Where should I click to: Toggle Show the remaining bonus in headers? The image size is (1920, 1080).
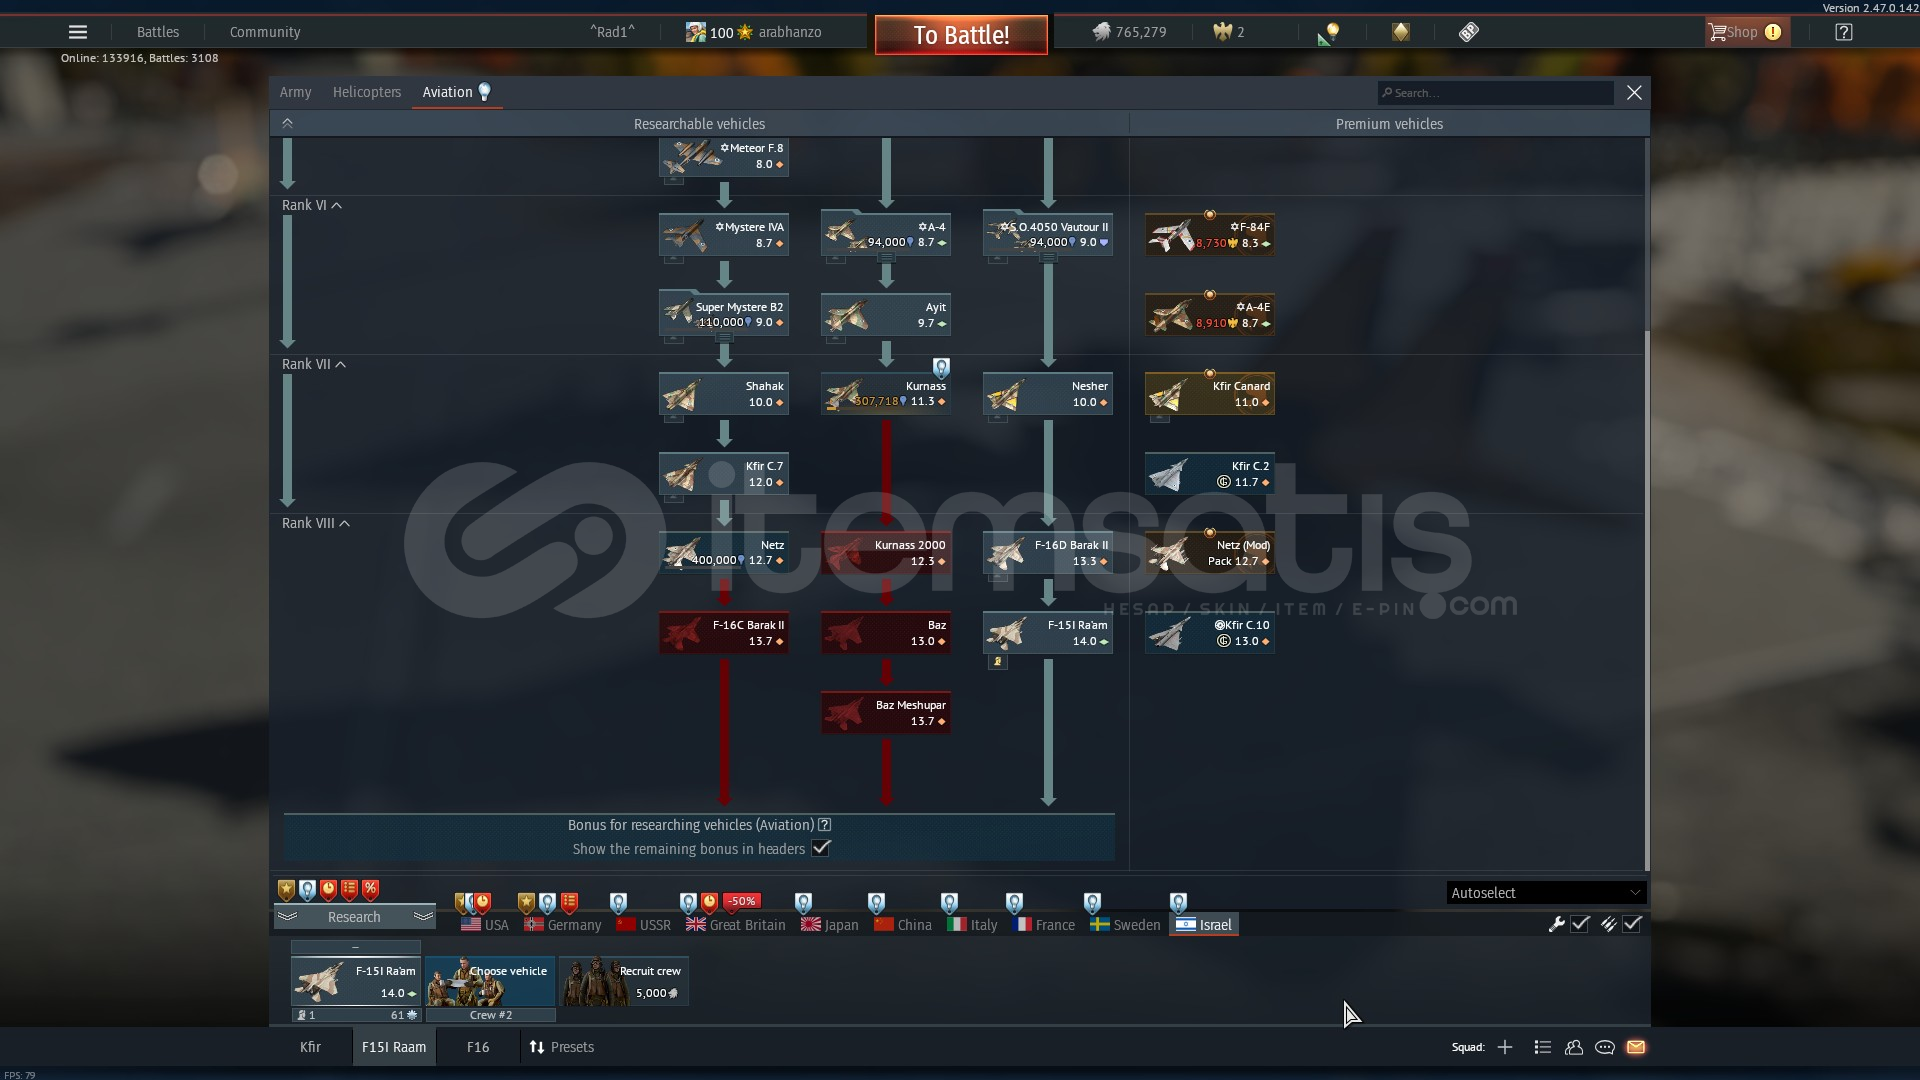point(821,848)
